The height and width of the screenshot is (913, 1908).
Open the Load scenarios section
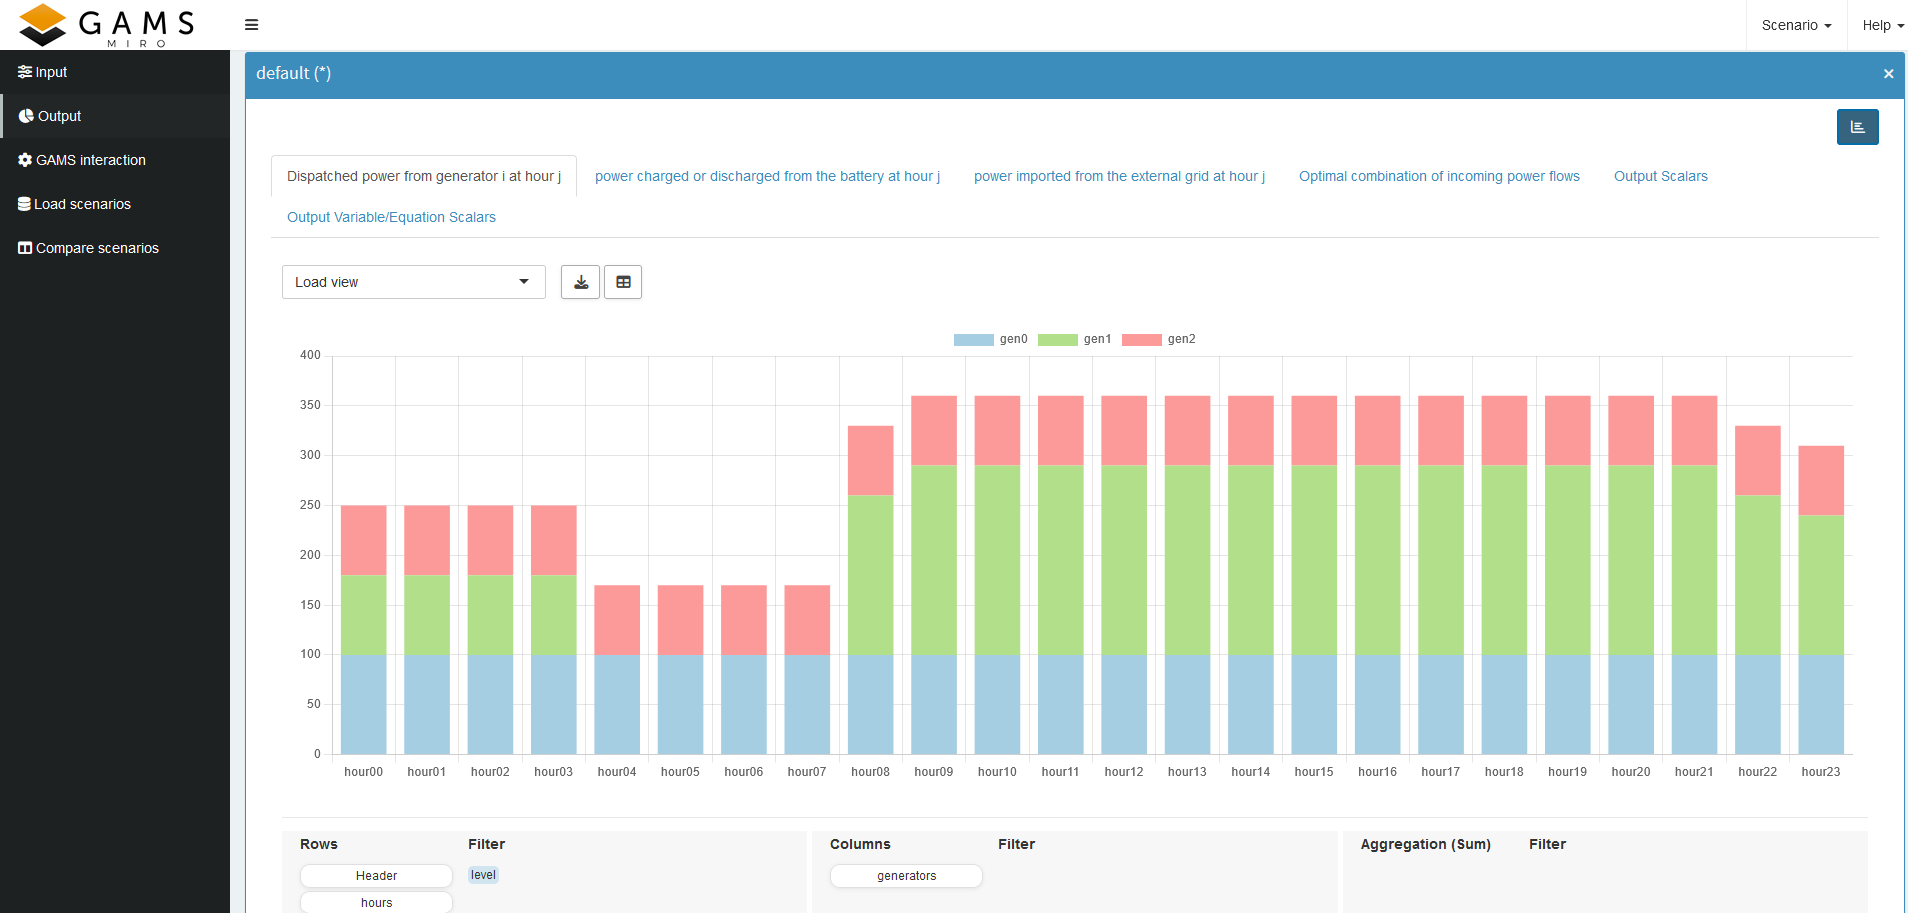(x=82, y=204)
